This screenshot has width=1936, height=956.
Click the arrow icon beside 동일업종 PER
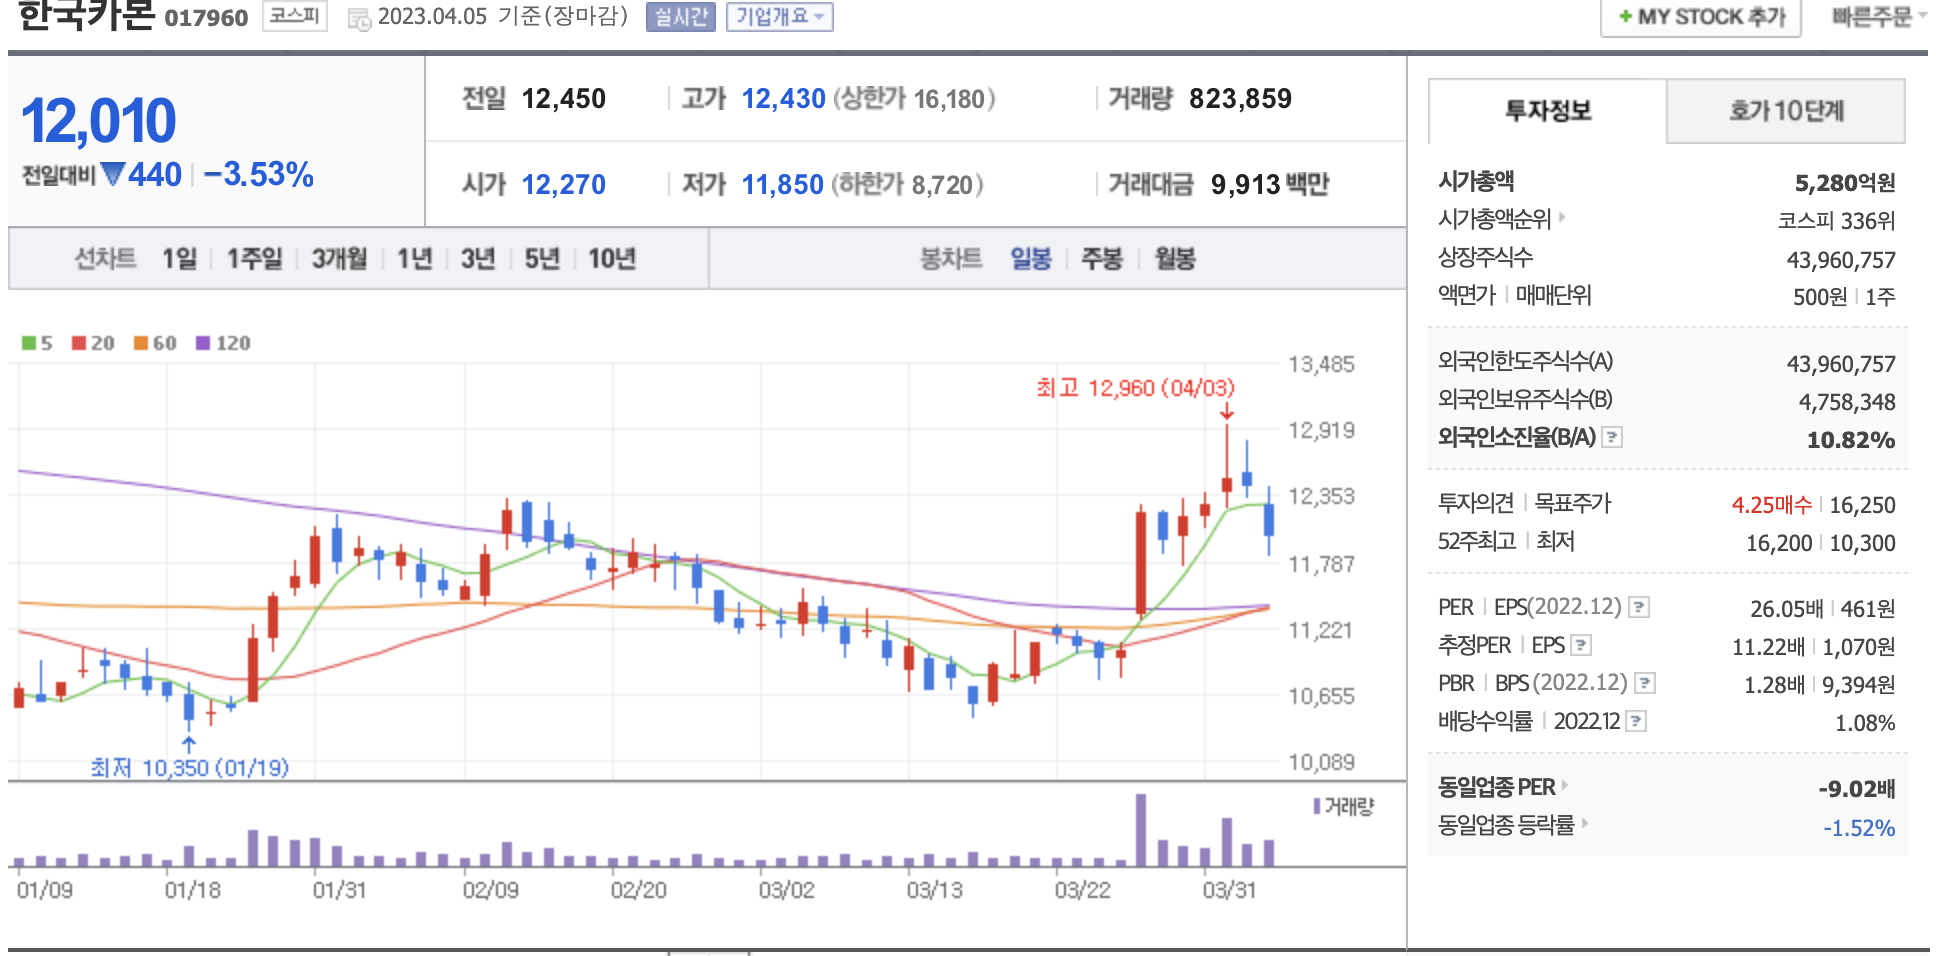[x=1565, y=786]
